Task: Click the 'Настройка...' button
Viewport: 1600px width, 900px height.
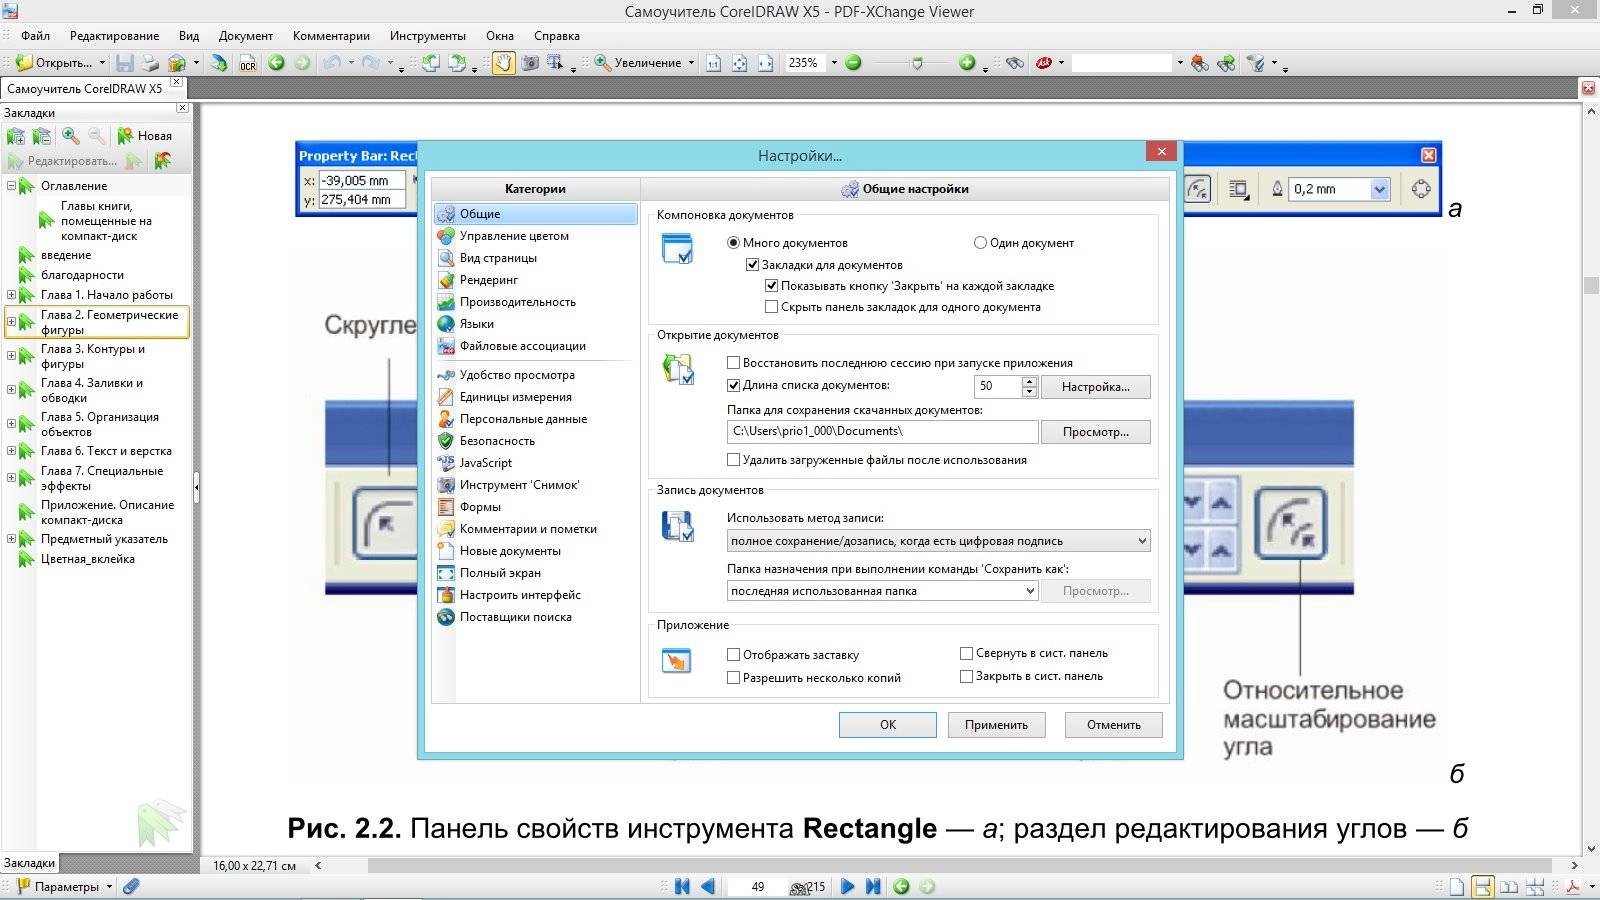Action: click(x=1096, y=387)
